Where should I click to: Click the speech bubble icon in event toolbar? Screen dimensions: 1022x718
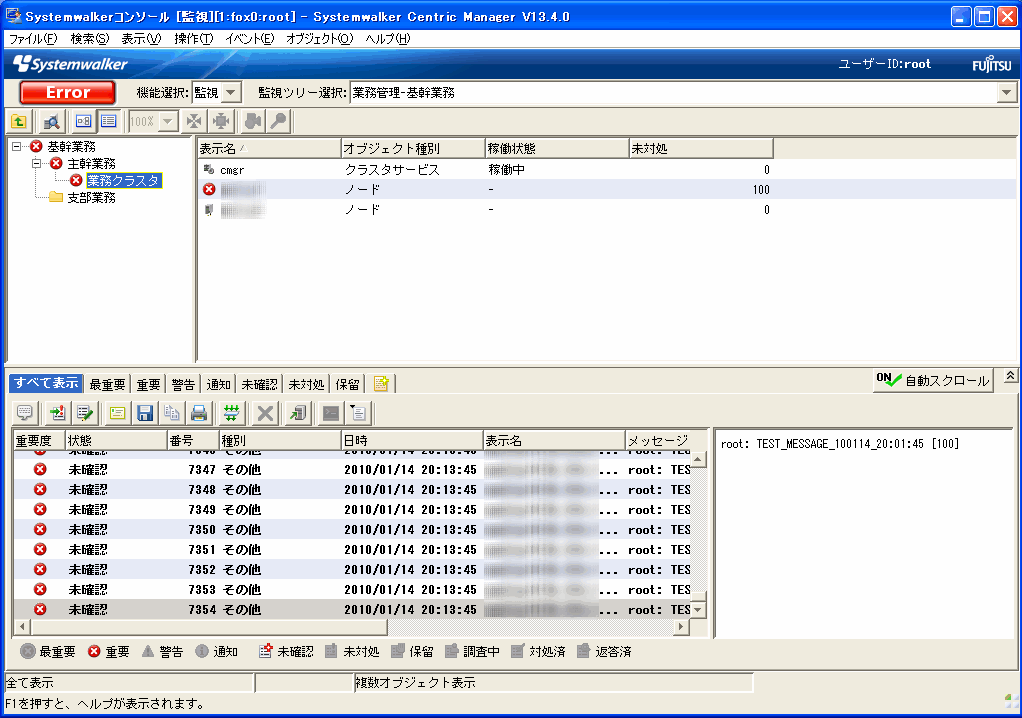pyautogui.click(x=25, y=412)
